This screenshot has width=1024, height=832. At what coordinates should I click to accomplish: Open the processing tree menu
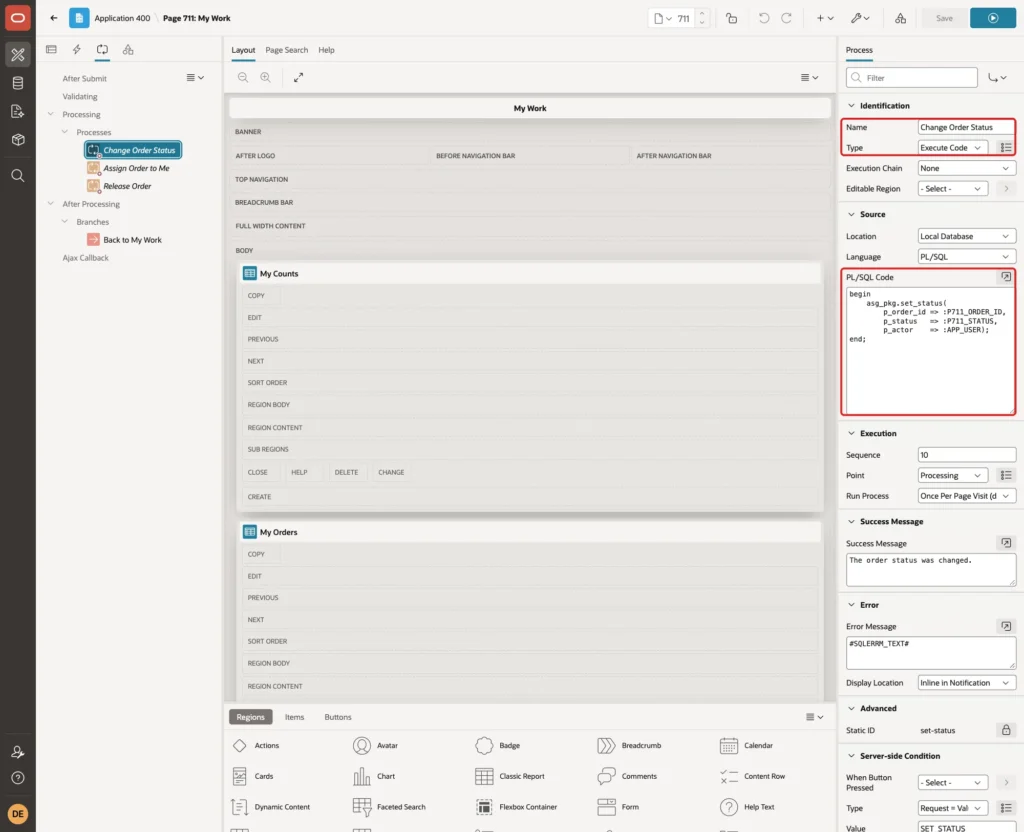pyautogui.click(x=195, y=77)
